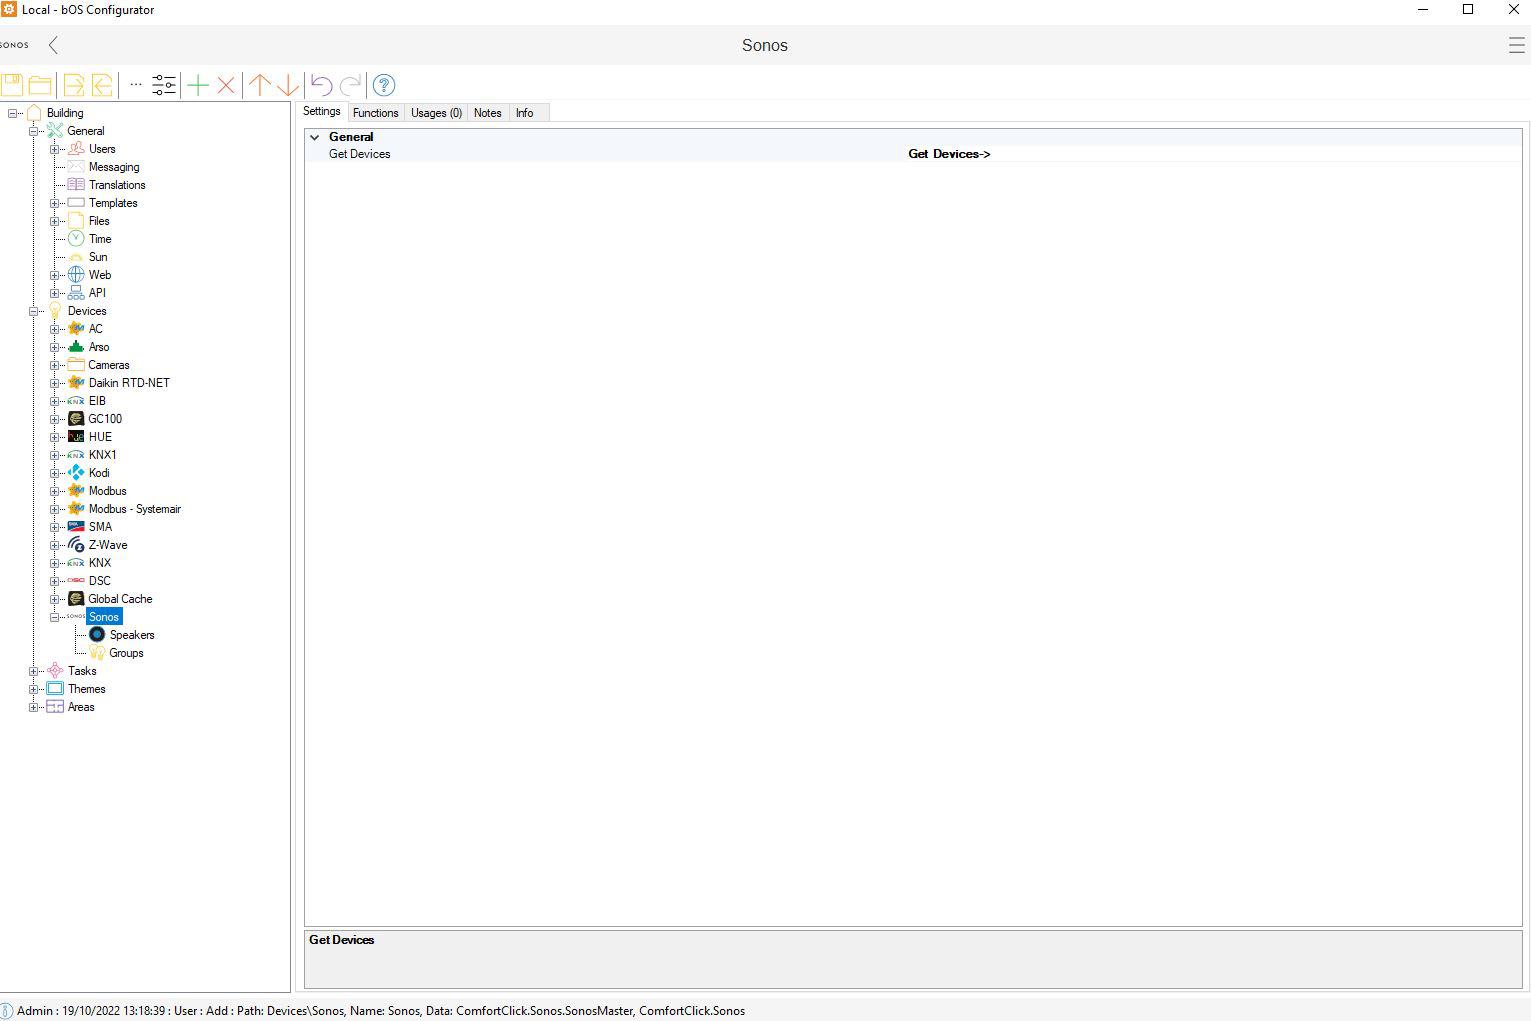This screenshot has height=1021, width=1531.
Task: Add a node with green plus
Action: point(198,85)
